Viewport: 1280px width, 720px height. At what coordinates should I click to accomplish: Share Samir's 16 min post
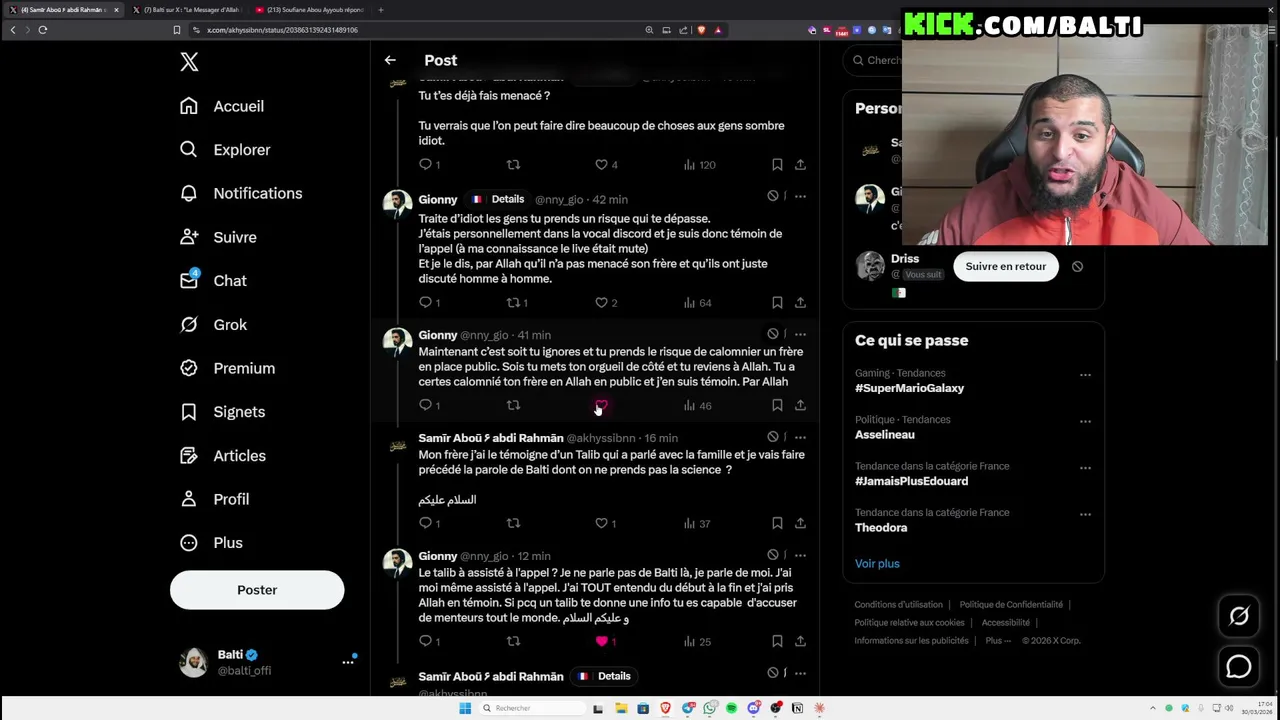coord(800,523)
